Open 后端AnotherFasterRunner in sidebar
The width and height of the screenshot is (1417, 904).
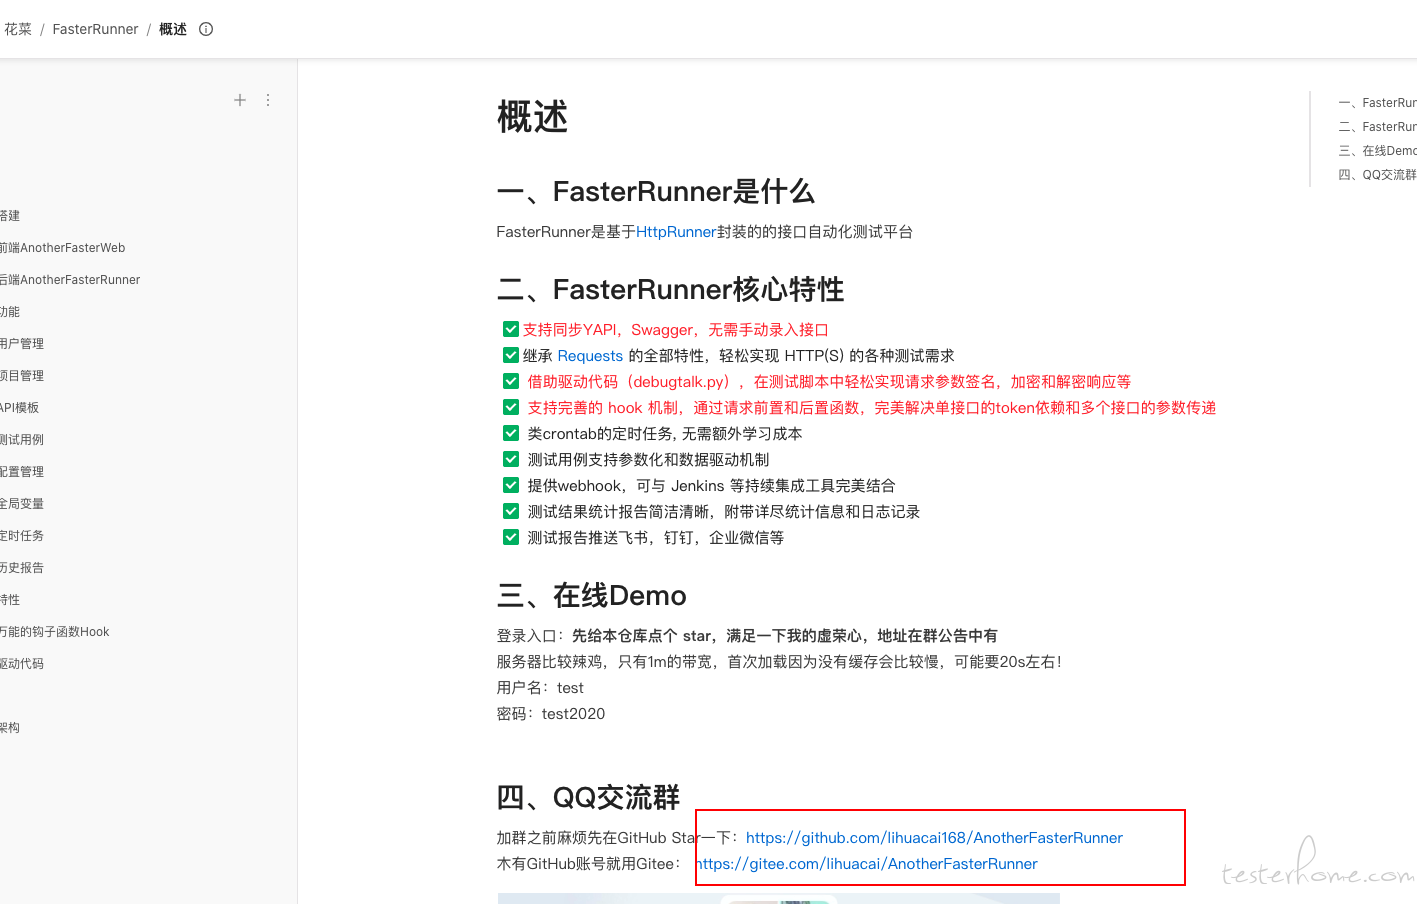[70, 280]
